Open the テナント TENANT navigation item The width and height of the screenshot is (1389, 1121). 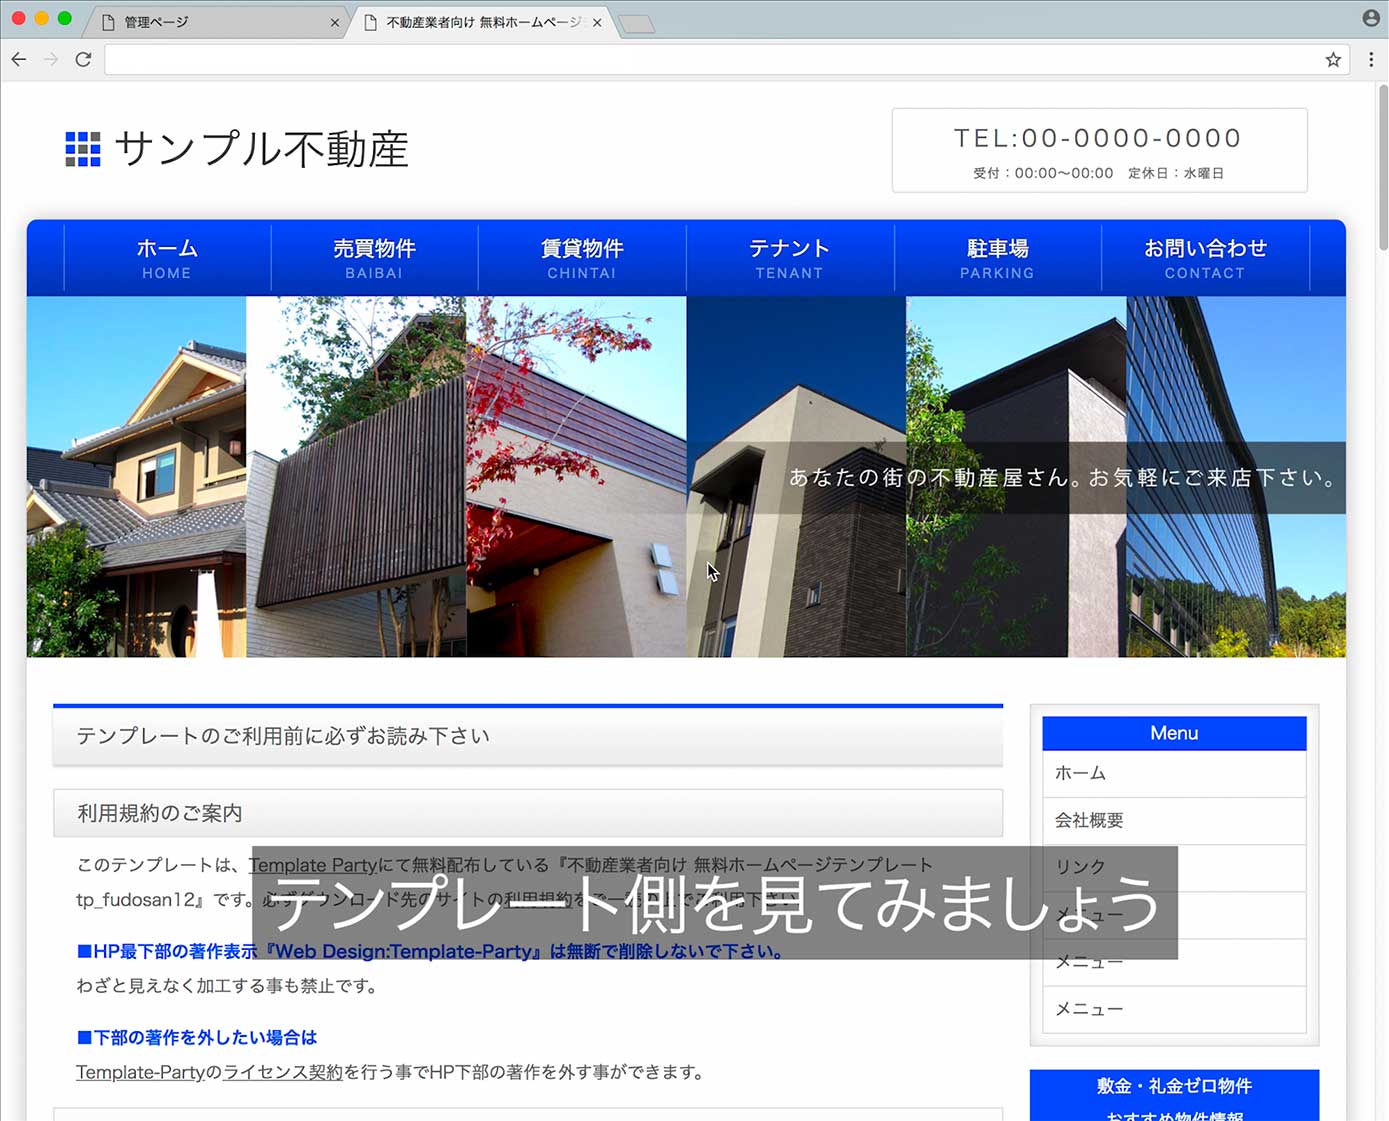(x=790, y=258)
